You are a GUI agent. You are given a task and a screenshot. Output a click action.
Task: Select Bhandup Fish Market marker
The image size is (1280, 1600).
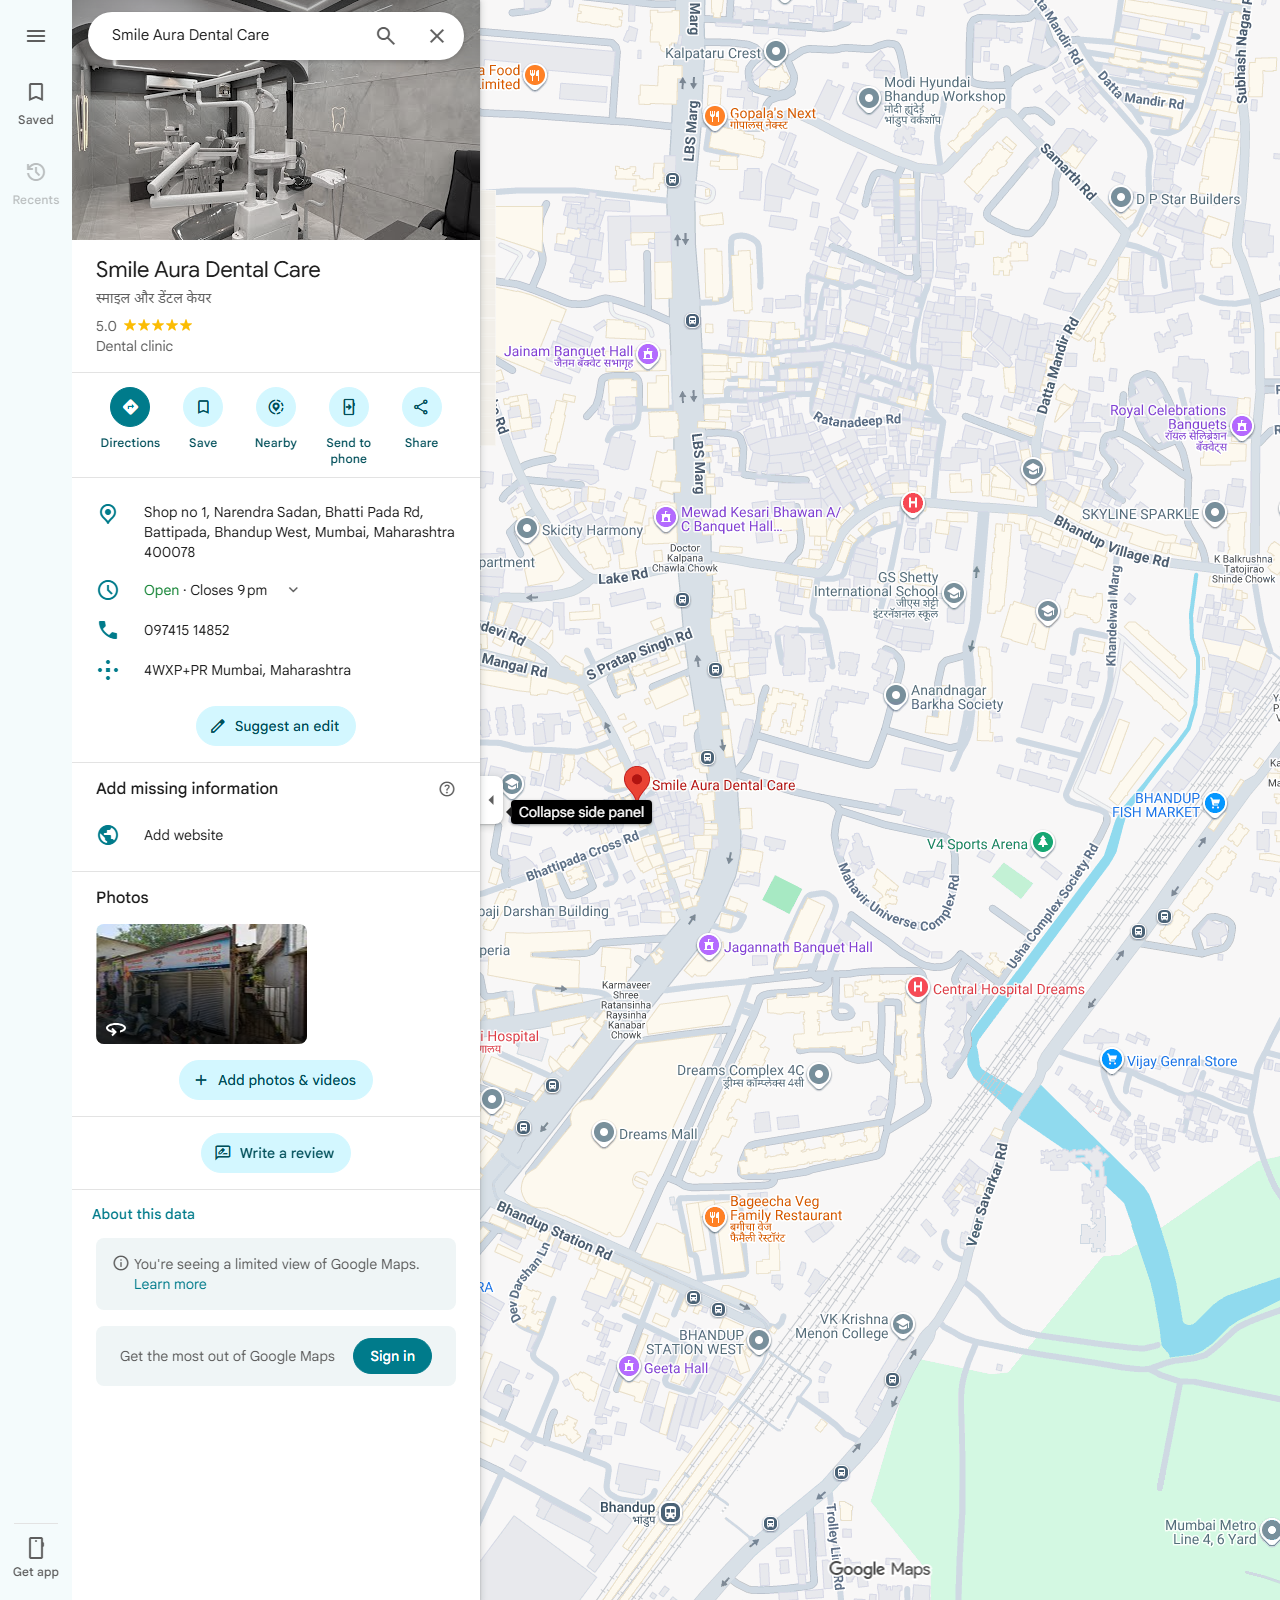(x=1215, y=802)
